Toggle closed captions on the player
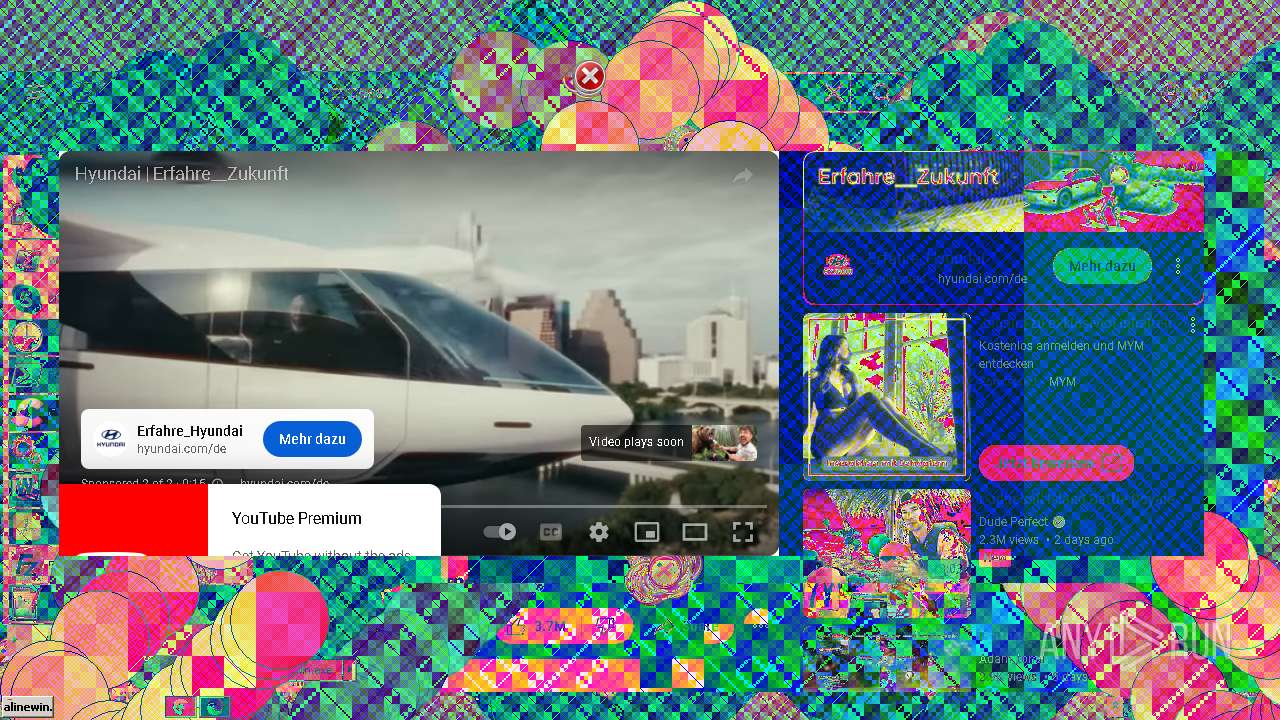 point(551,532)
